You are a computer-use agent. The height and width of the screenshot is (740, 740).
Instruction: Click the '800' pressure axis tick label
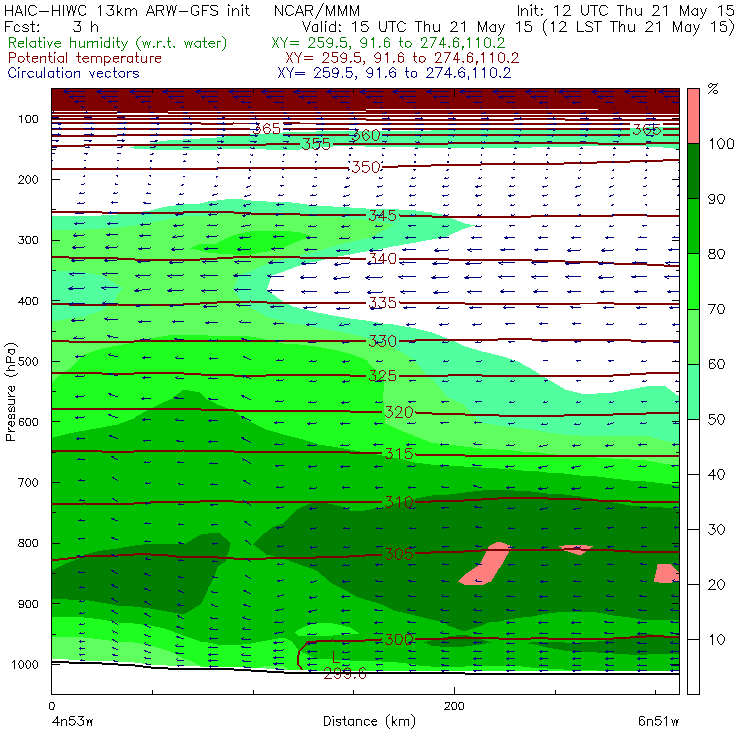coord(28,543)
